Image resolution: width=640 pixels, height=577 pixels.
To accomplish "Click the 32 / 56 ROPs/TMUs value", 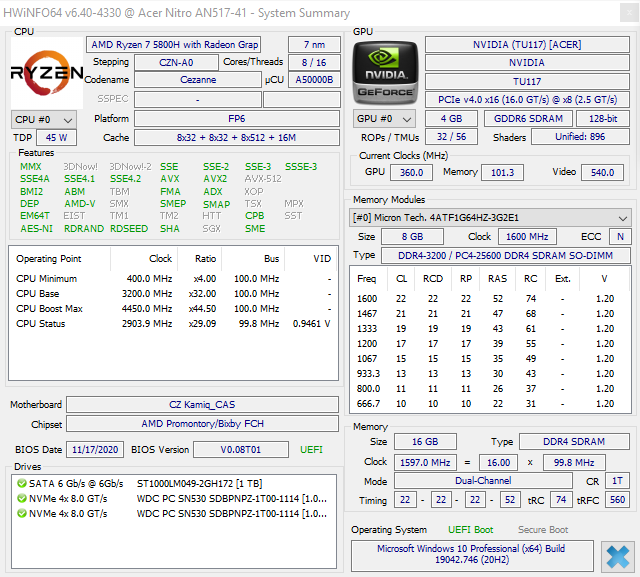I will 451,137.
